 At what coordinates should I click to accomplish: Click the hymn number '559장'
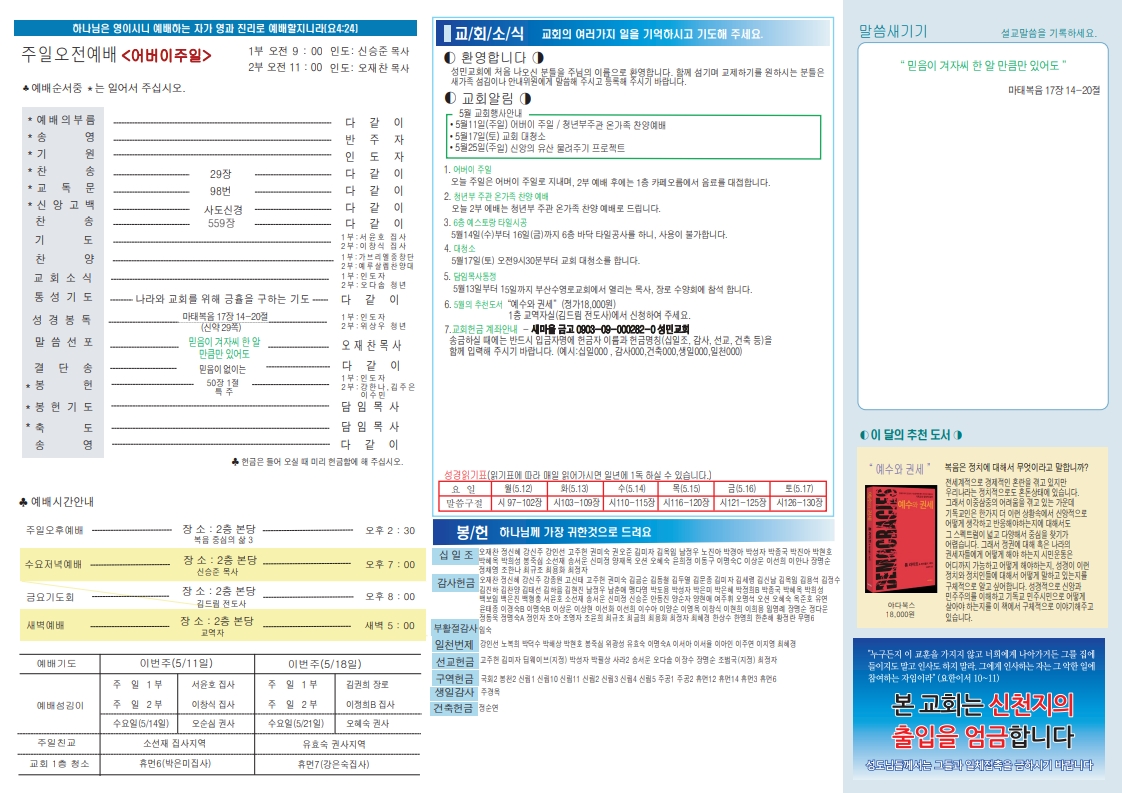pos(222,223)
